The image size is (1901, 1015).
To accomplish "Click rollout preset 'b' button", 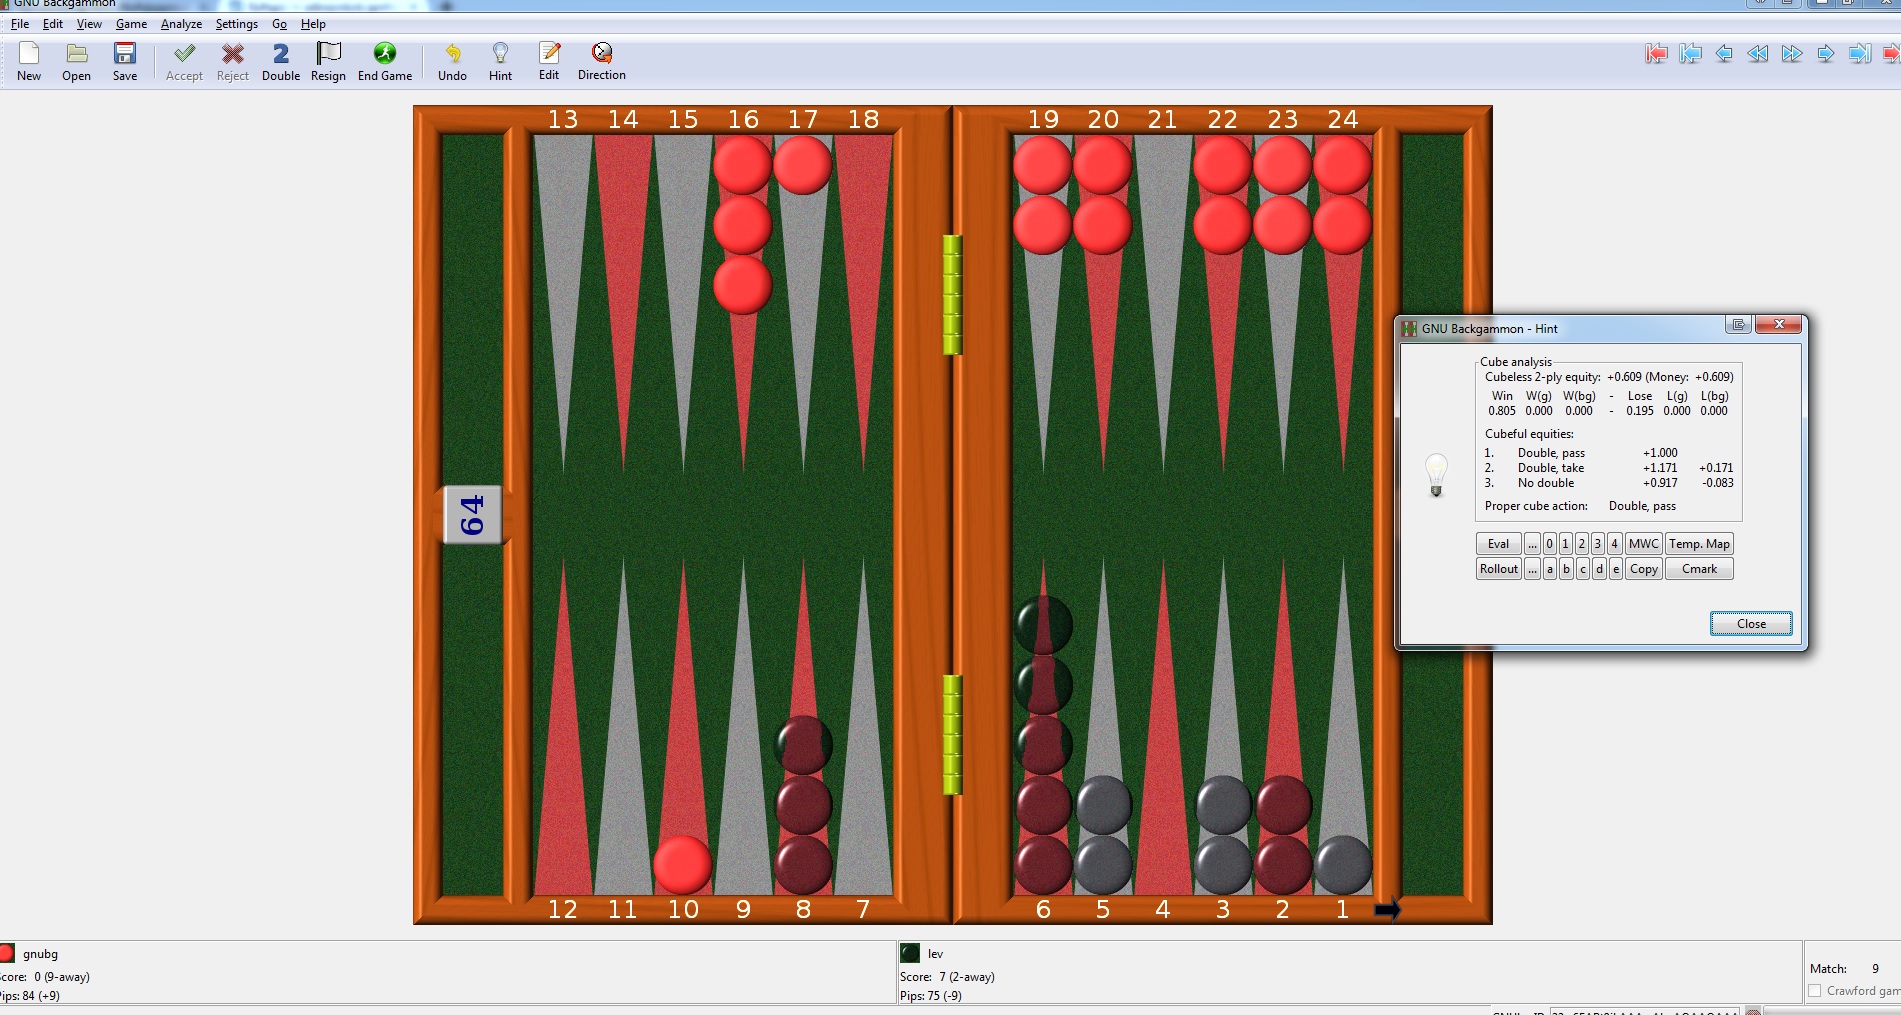I will (x=1566, y=569).
